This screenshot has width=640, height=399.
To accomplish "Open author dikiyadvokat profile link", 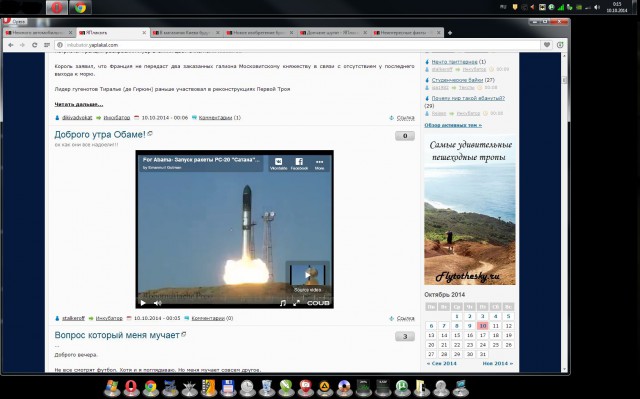I will click(x=77, y=117).
